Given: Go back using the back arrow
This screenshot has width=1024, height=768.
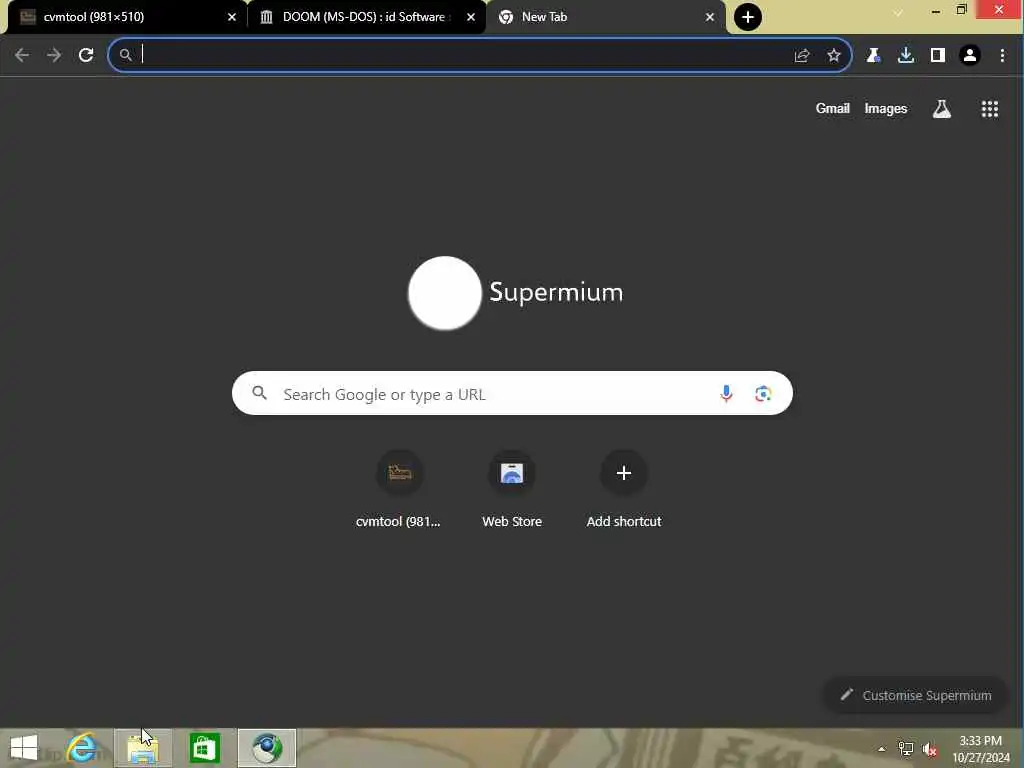Looking at the screenshot, I should click(x=22, y=56).
